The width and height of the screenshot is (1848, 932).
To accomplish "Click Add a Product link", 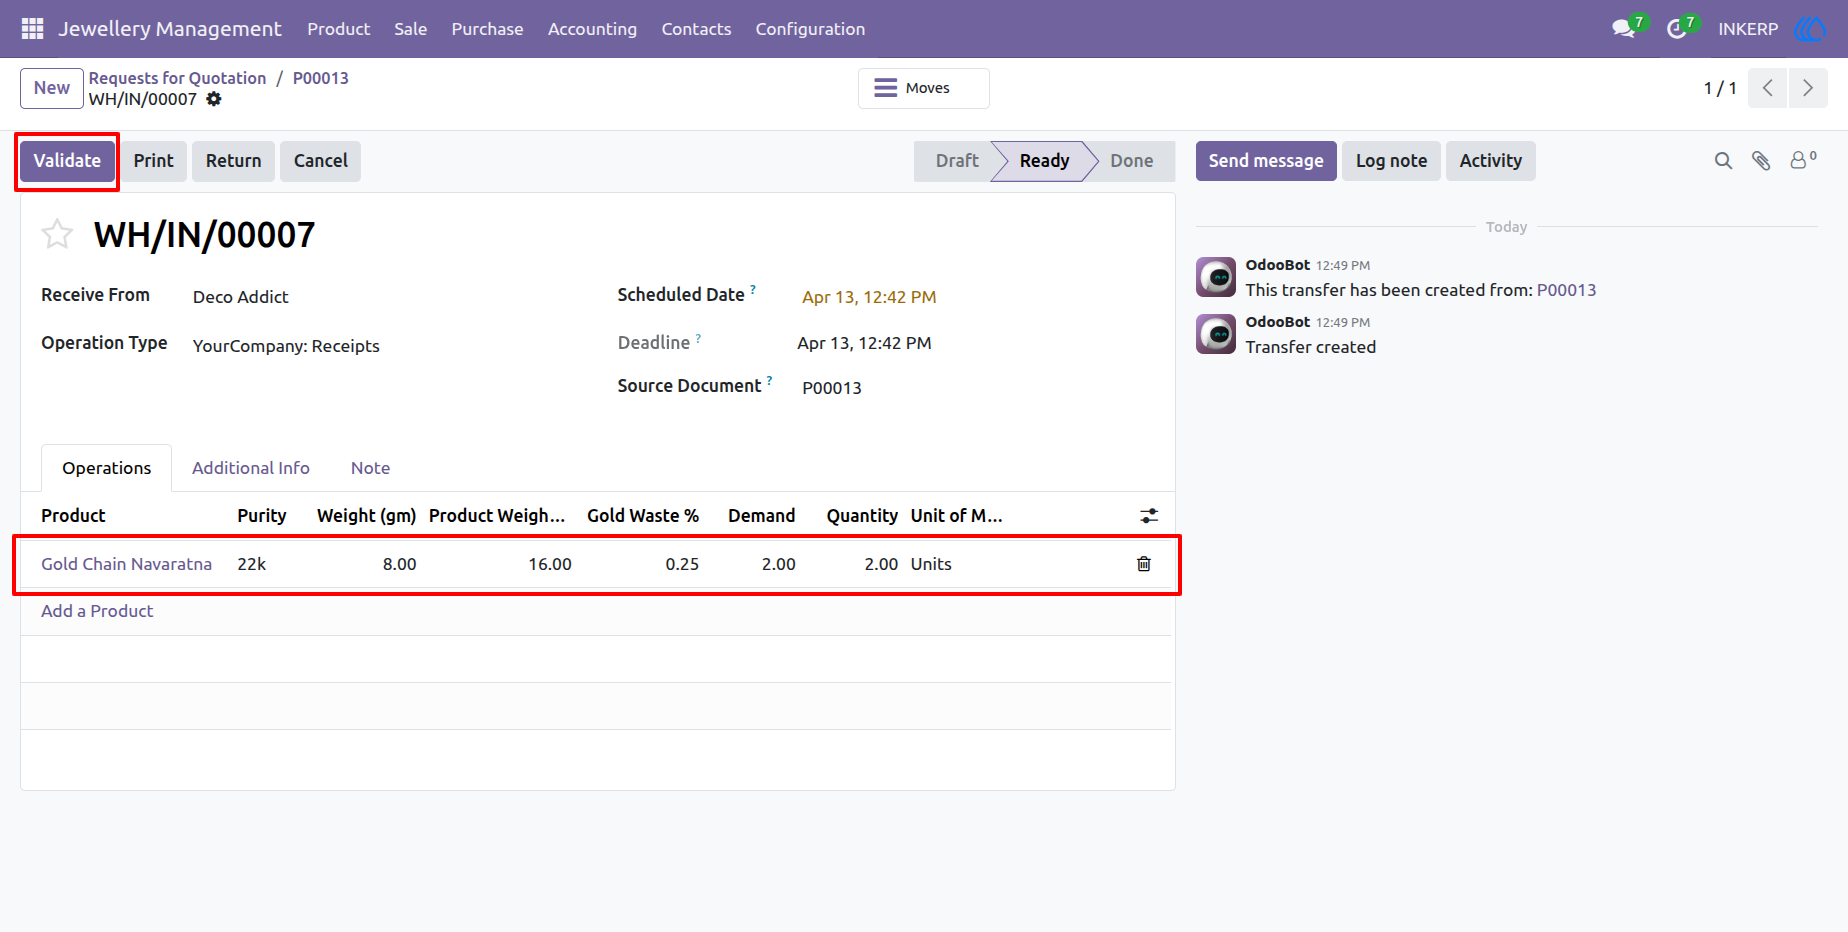I will (97, 611).
